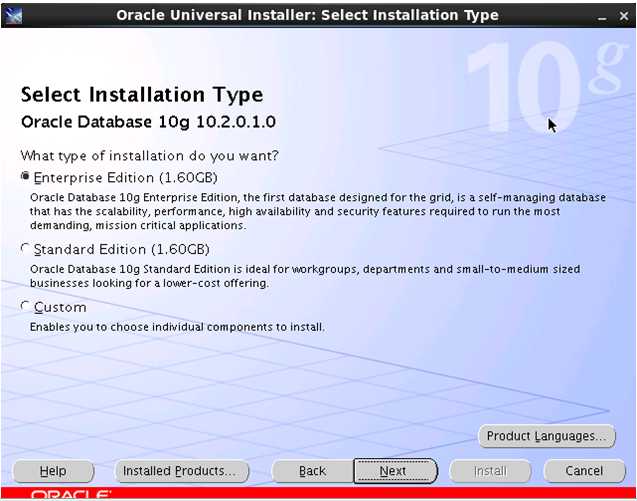Proceed with the Next button

(395, 471)
